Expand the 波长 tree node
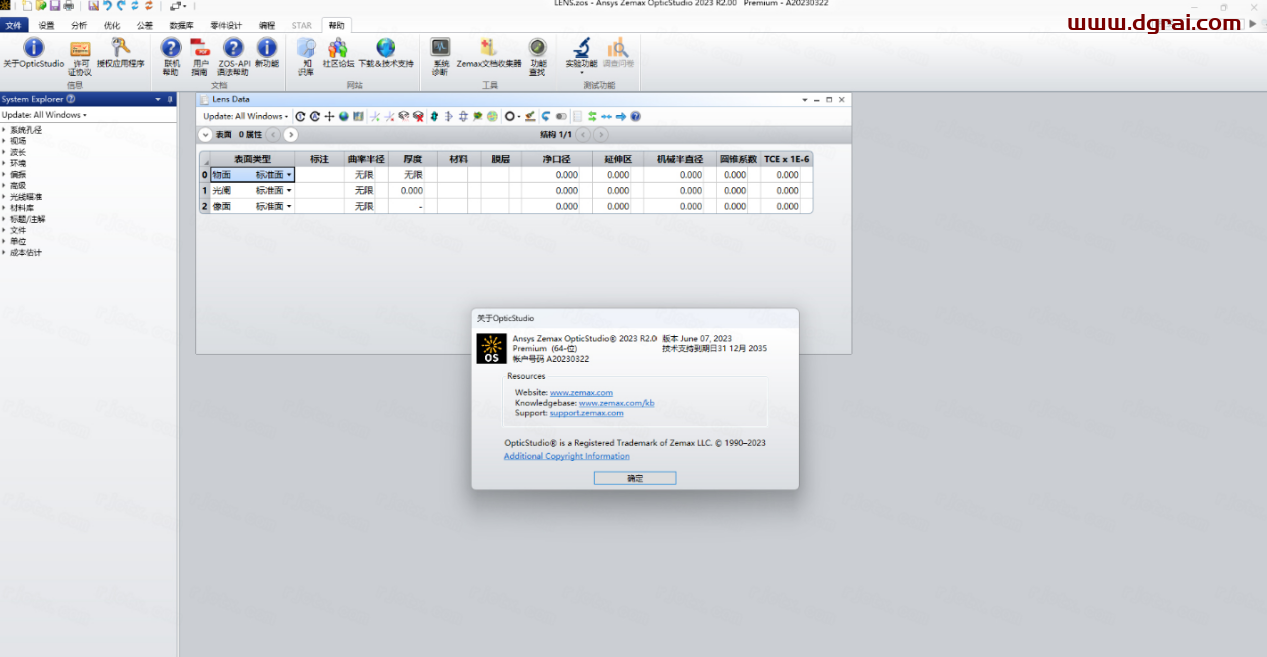 4,152
